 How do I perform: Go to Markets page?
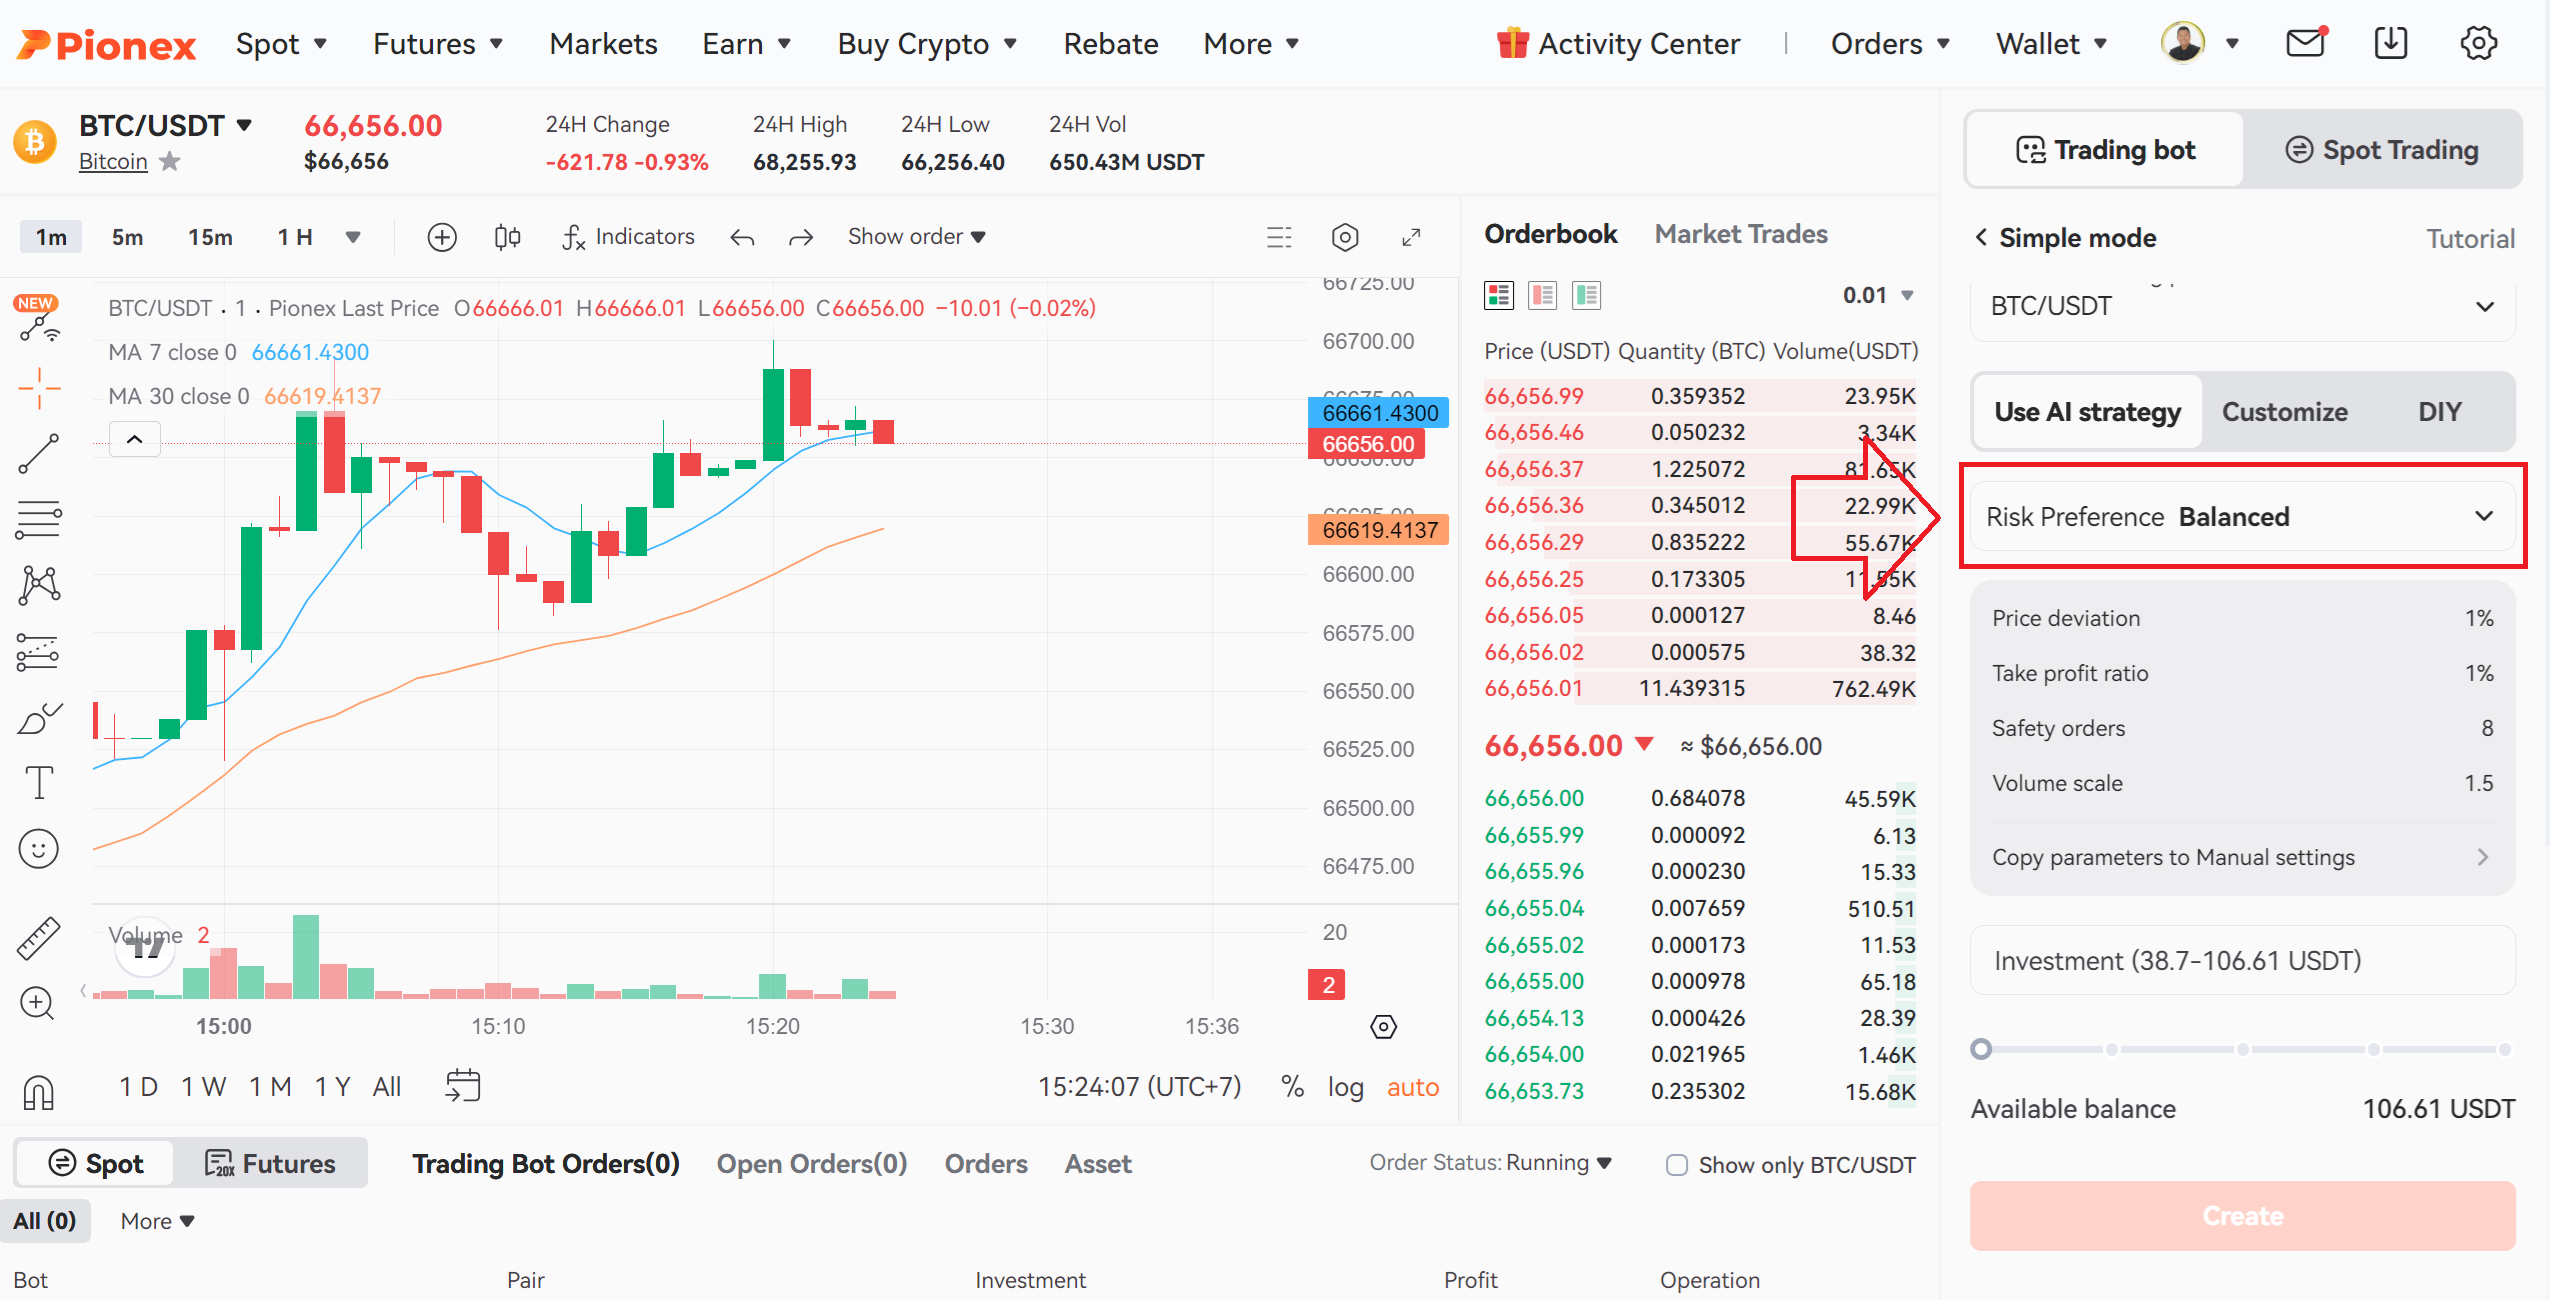603,44
